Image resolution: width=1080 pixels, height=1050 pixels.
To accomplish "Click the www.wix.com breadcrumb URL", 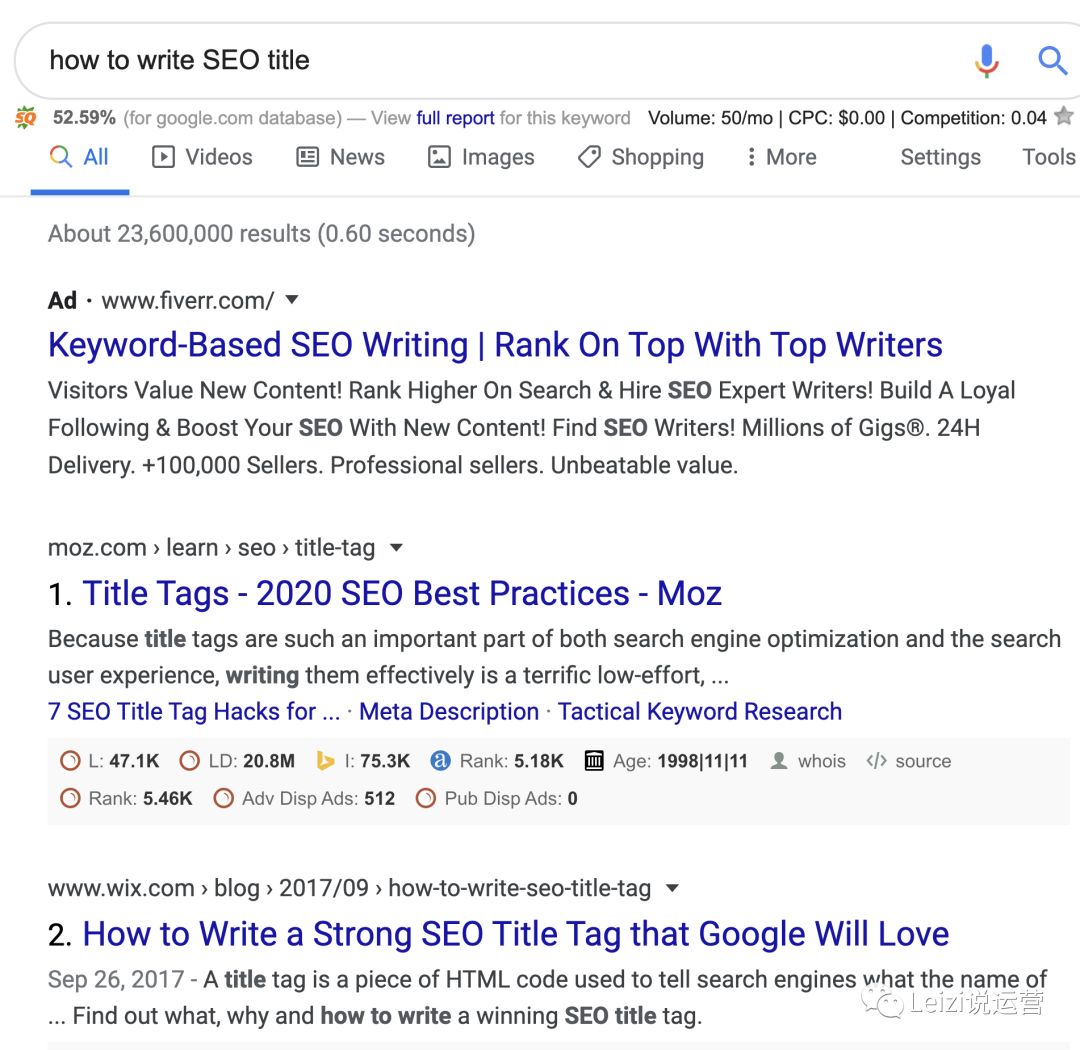I will click(349, 888).
